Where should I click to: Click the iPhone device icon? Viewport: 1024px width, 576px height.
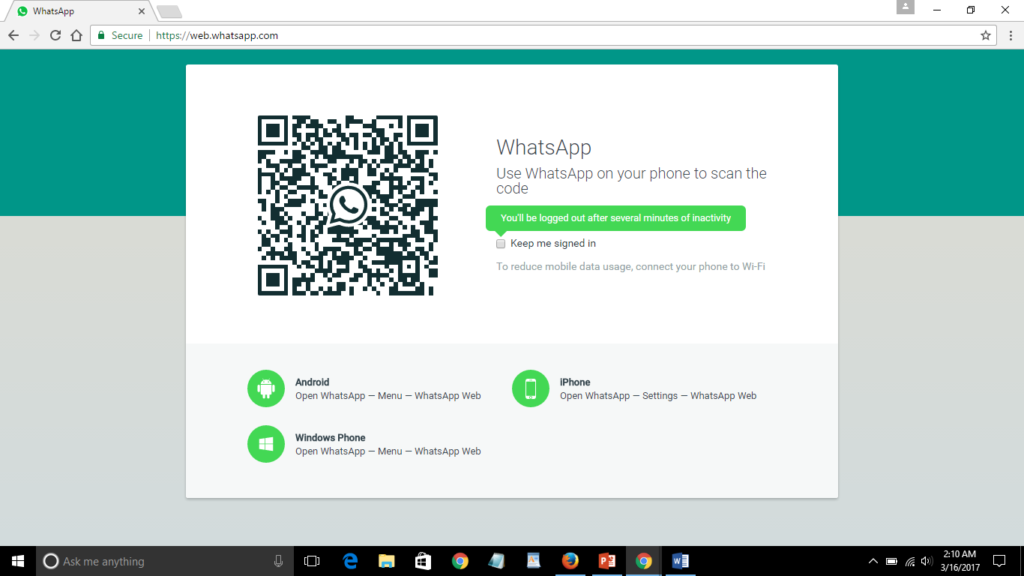[x=530, y=389]
